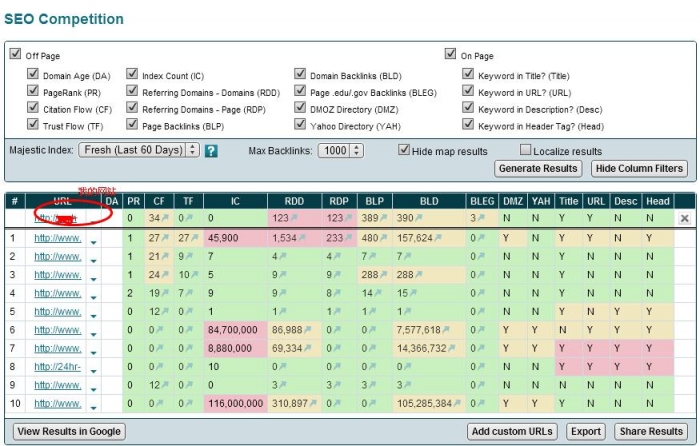
Task: Open arrow link next to RDD 1,534
Action: pos(301,238)
